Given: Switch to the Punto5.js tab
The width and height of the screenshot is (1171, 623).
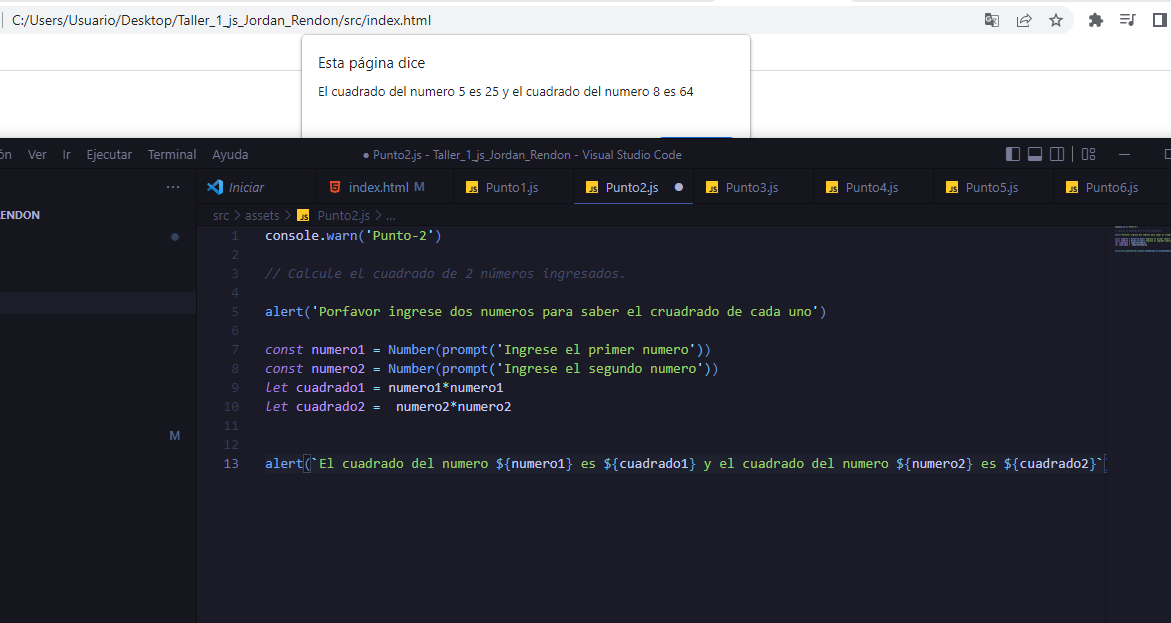Looking at the screenshot, I should (x=993, y=187).
